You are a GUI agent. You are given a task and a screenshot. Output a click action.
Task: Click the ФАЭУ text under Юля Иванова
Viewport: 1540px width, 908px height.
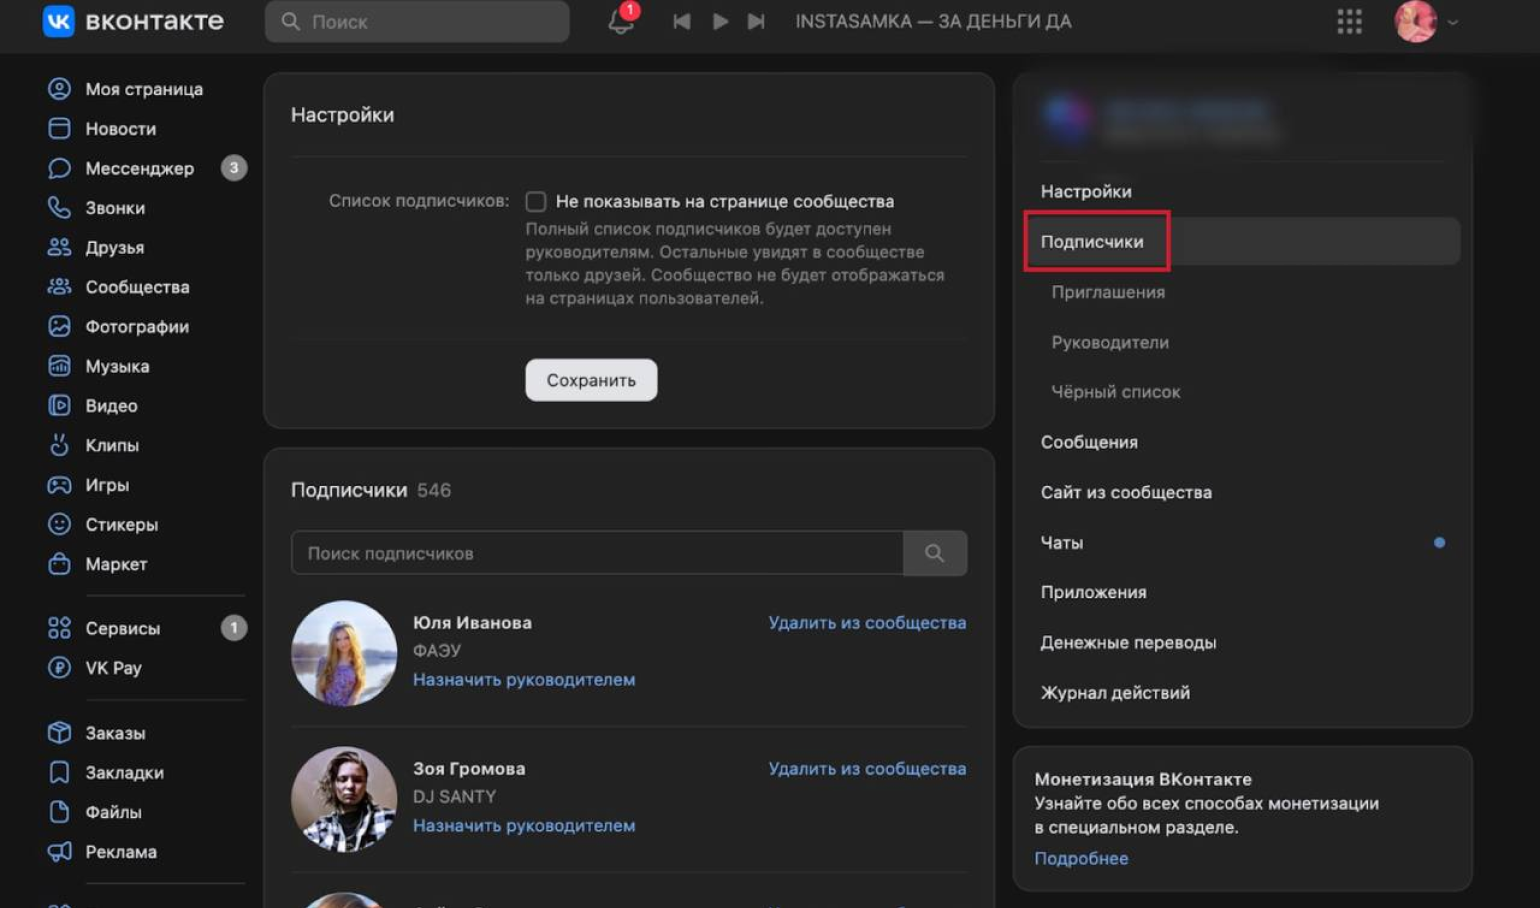coord(437,650)
